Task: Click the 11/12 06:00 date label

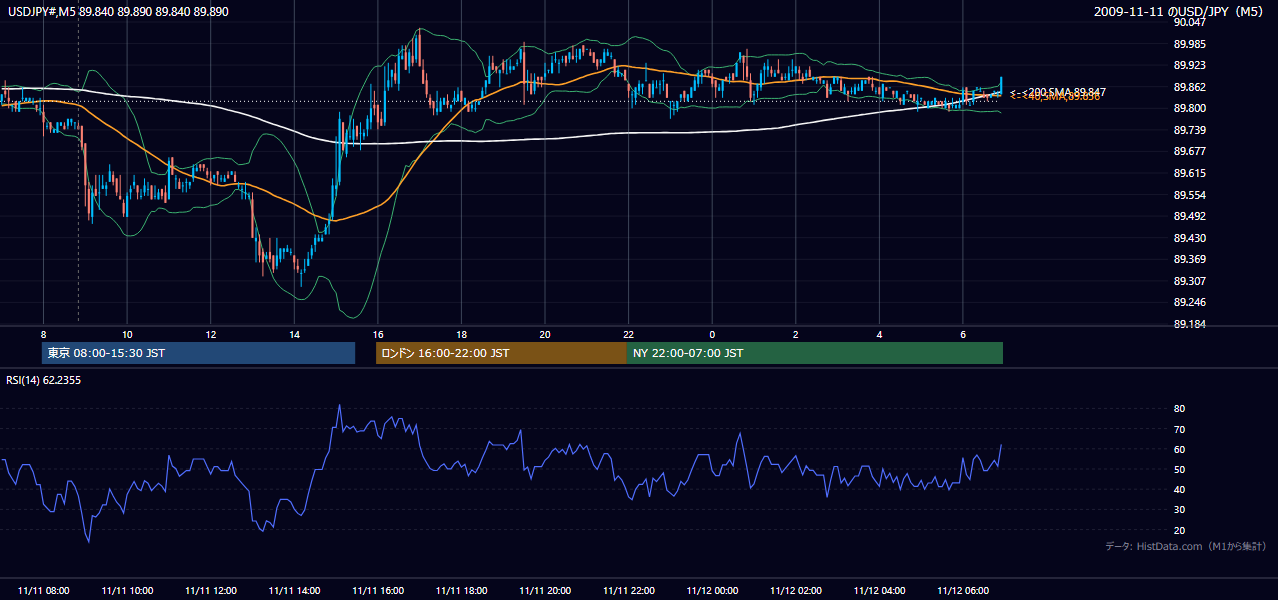Action: [963, 591]
